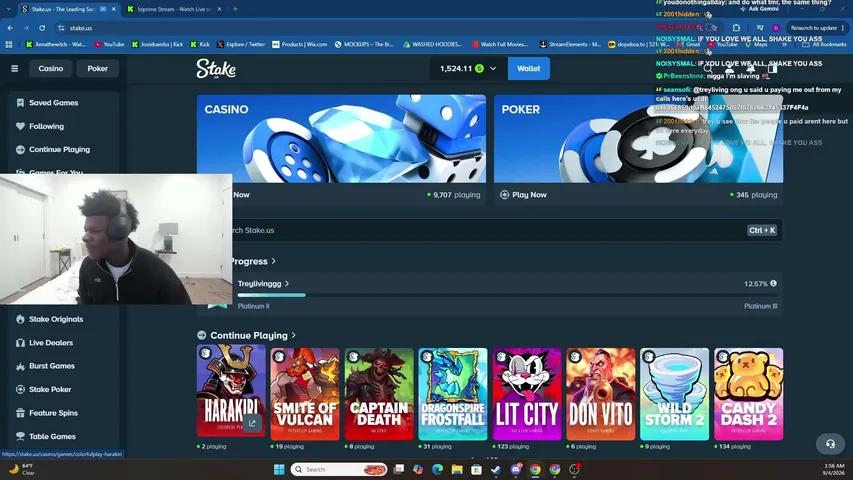This screenshot has height=480, width=853.
Task: Switch to Iziprime Stream browser tab
Action: [x=174, y=9]
